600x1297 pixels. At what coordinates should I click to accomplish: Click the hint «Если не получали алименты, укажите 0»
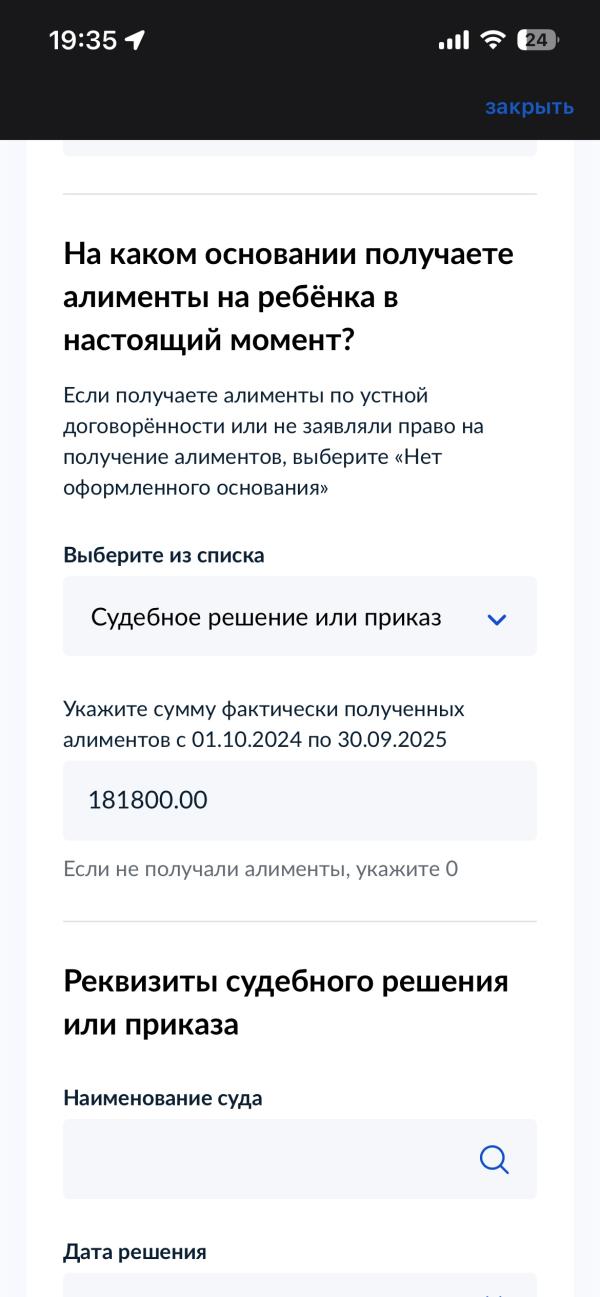coord(260,869)
